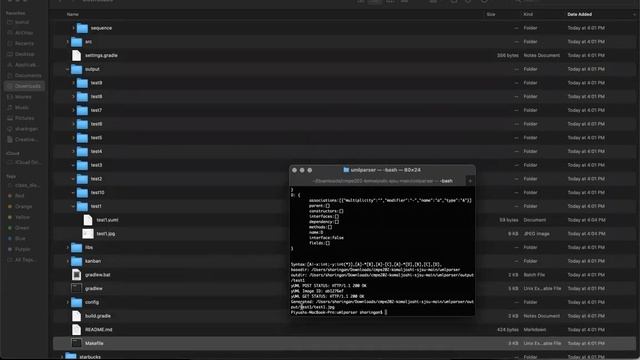Select the build.gradle file icon
Viewport: 640px width, 360px height.
76,316
